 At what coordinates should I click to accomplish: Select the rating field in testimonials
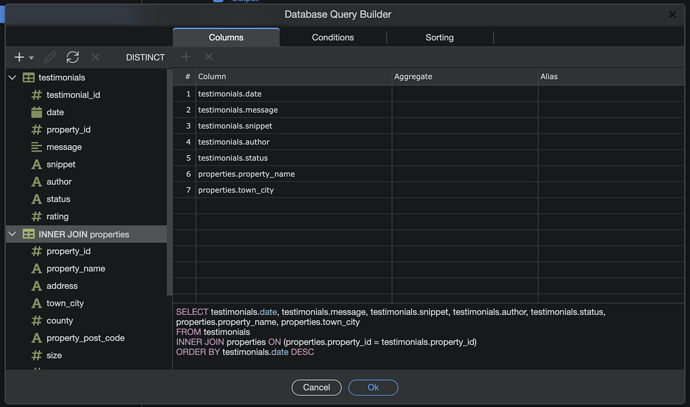pyautogui.click(x=57, y=216)
